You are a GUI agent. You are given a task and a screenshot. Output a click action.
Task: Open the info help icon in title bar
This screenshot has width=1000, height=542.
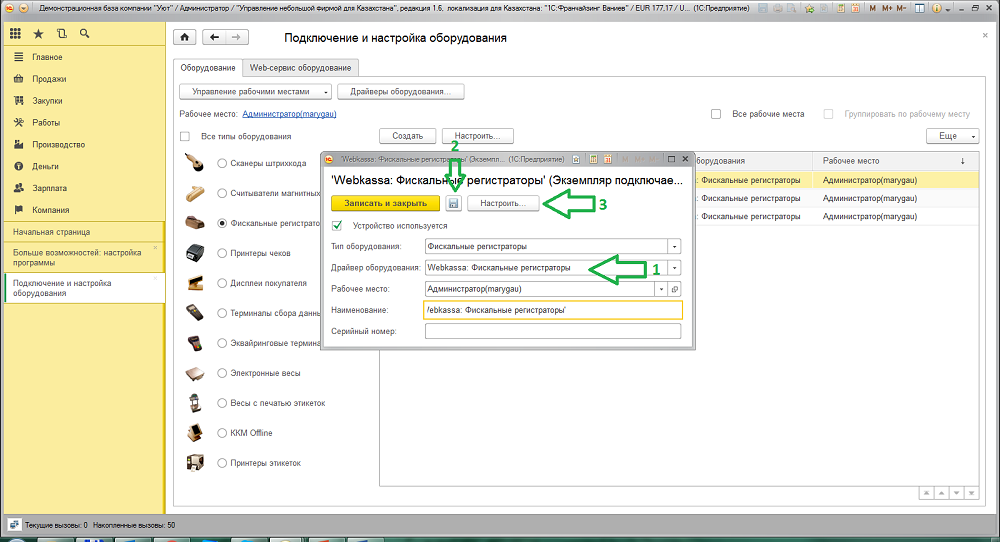pos(937,8)
